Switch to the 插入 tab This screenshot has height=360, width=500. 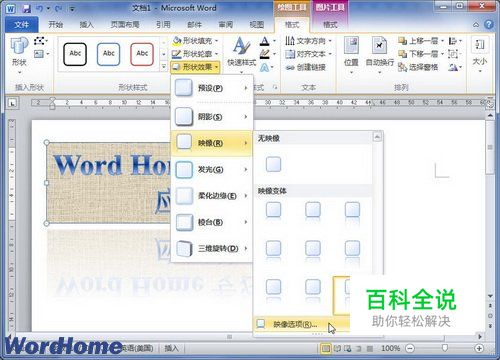(x=87, y=25)
